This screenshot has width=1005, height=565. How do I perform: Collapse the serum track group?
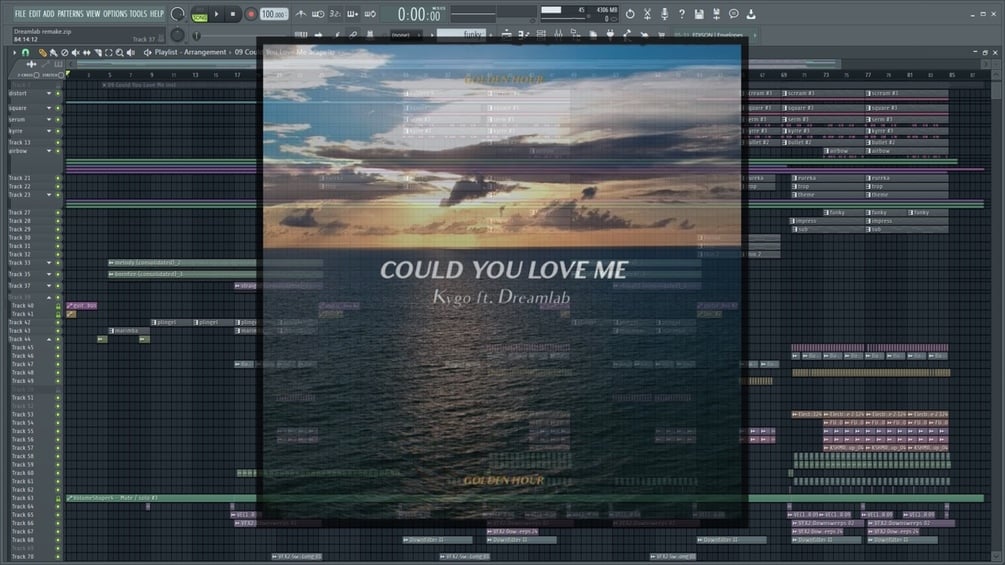49,120
